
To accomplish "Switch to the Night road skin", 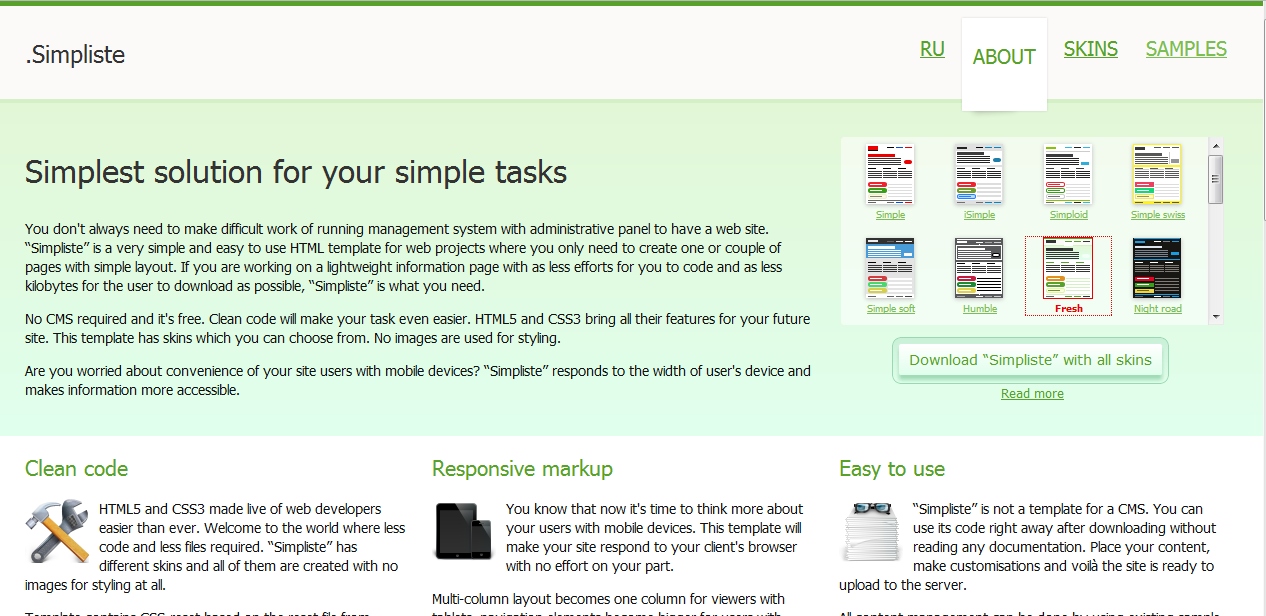I will tap(1157, 268).
